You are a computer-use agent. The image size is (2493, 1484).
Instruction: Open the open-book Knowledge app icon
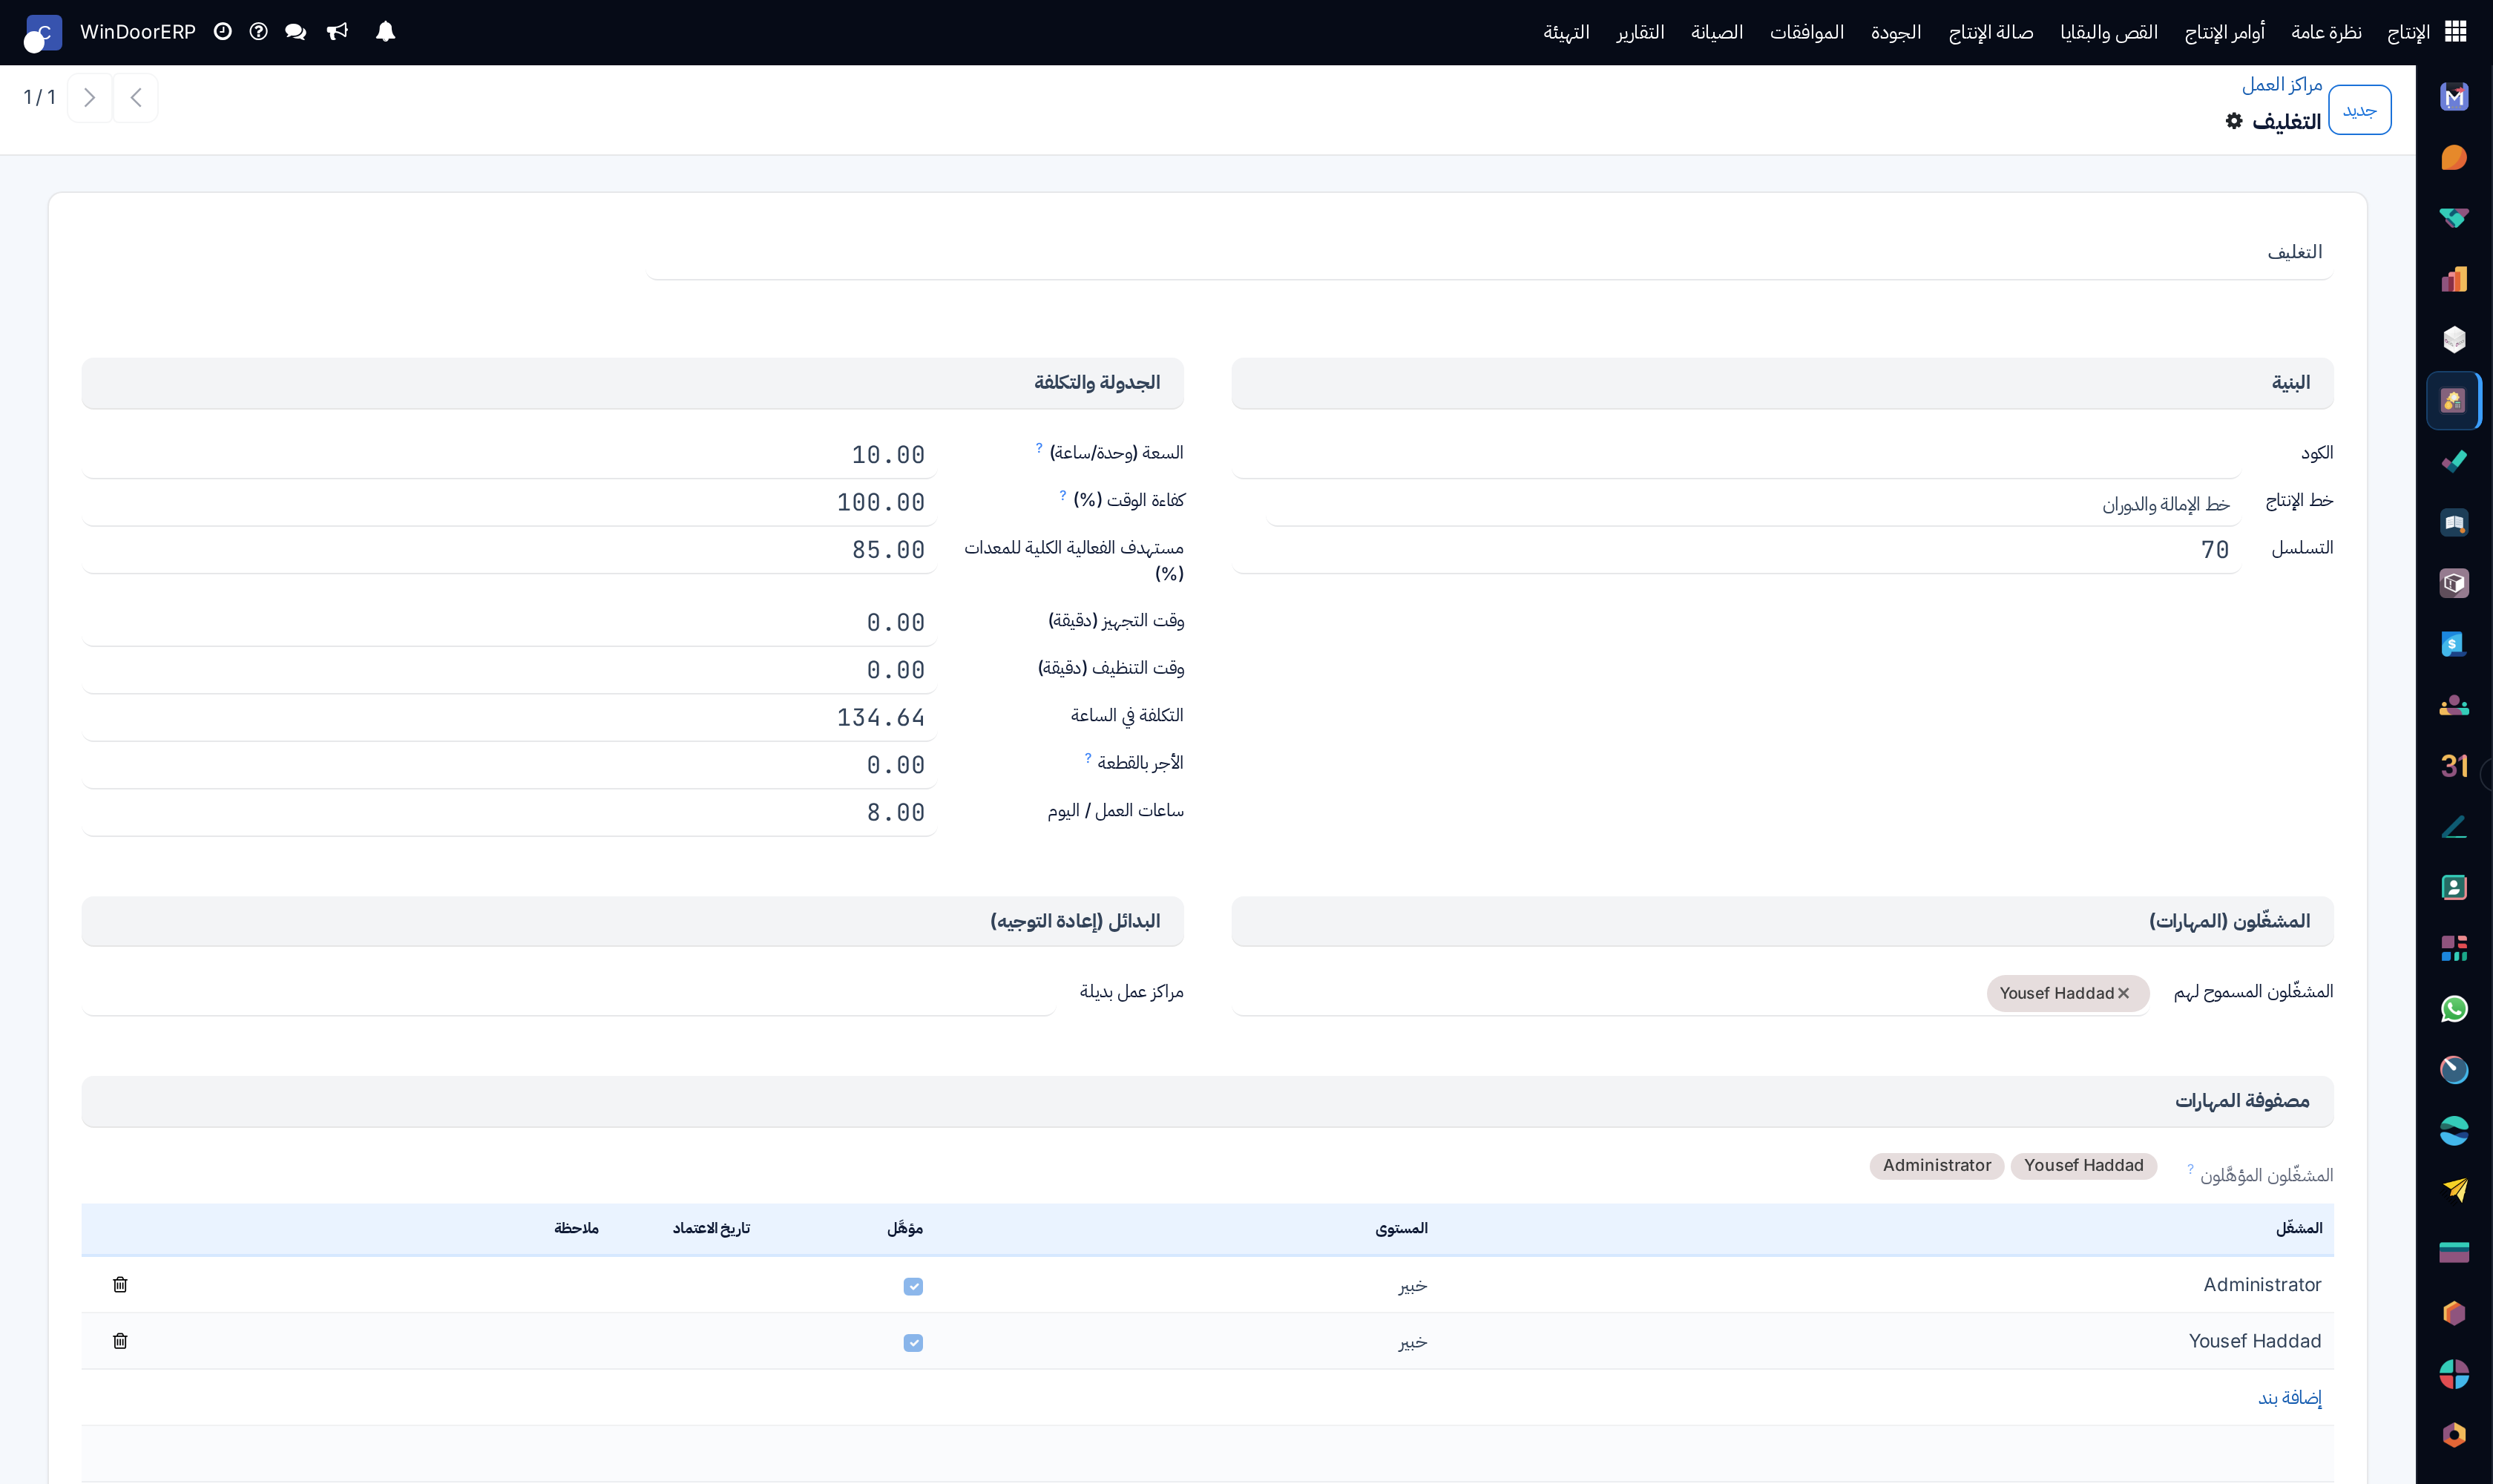(2454, 523)
